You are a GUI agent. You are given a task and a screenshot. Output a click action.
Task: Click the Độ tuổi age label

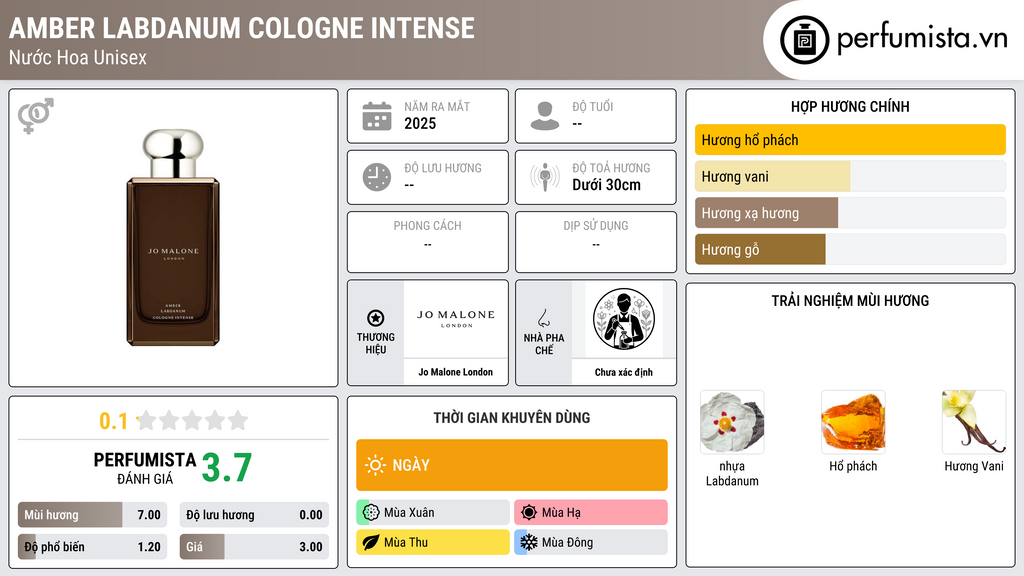593,106
